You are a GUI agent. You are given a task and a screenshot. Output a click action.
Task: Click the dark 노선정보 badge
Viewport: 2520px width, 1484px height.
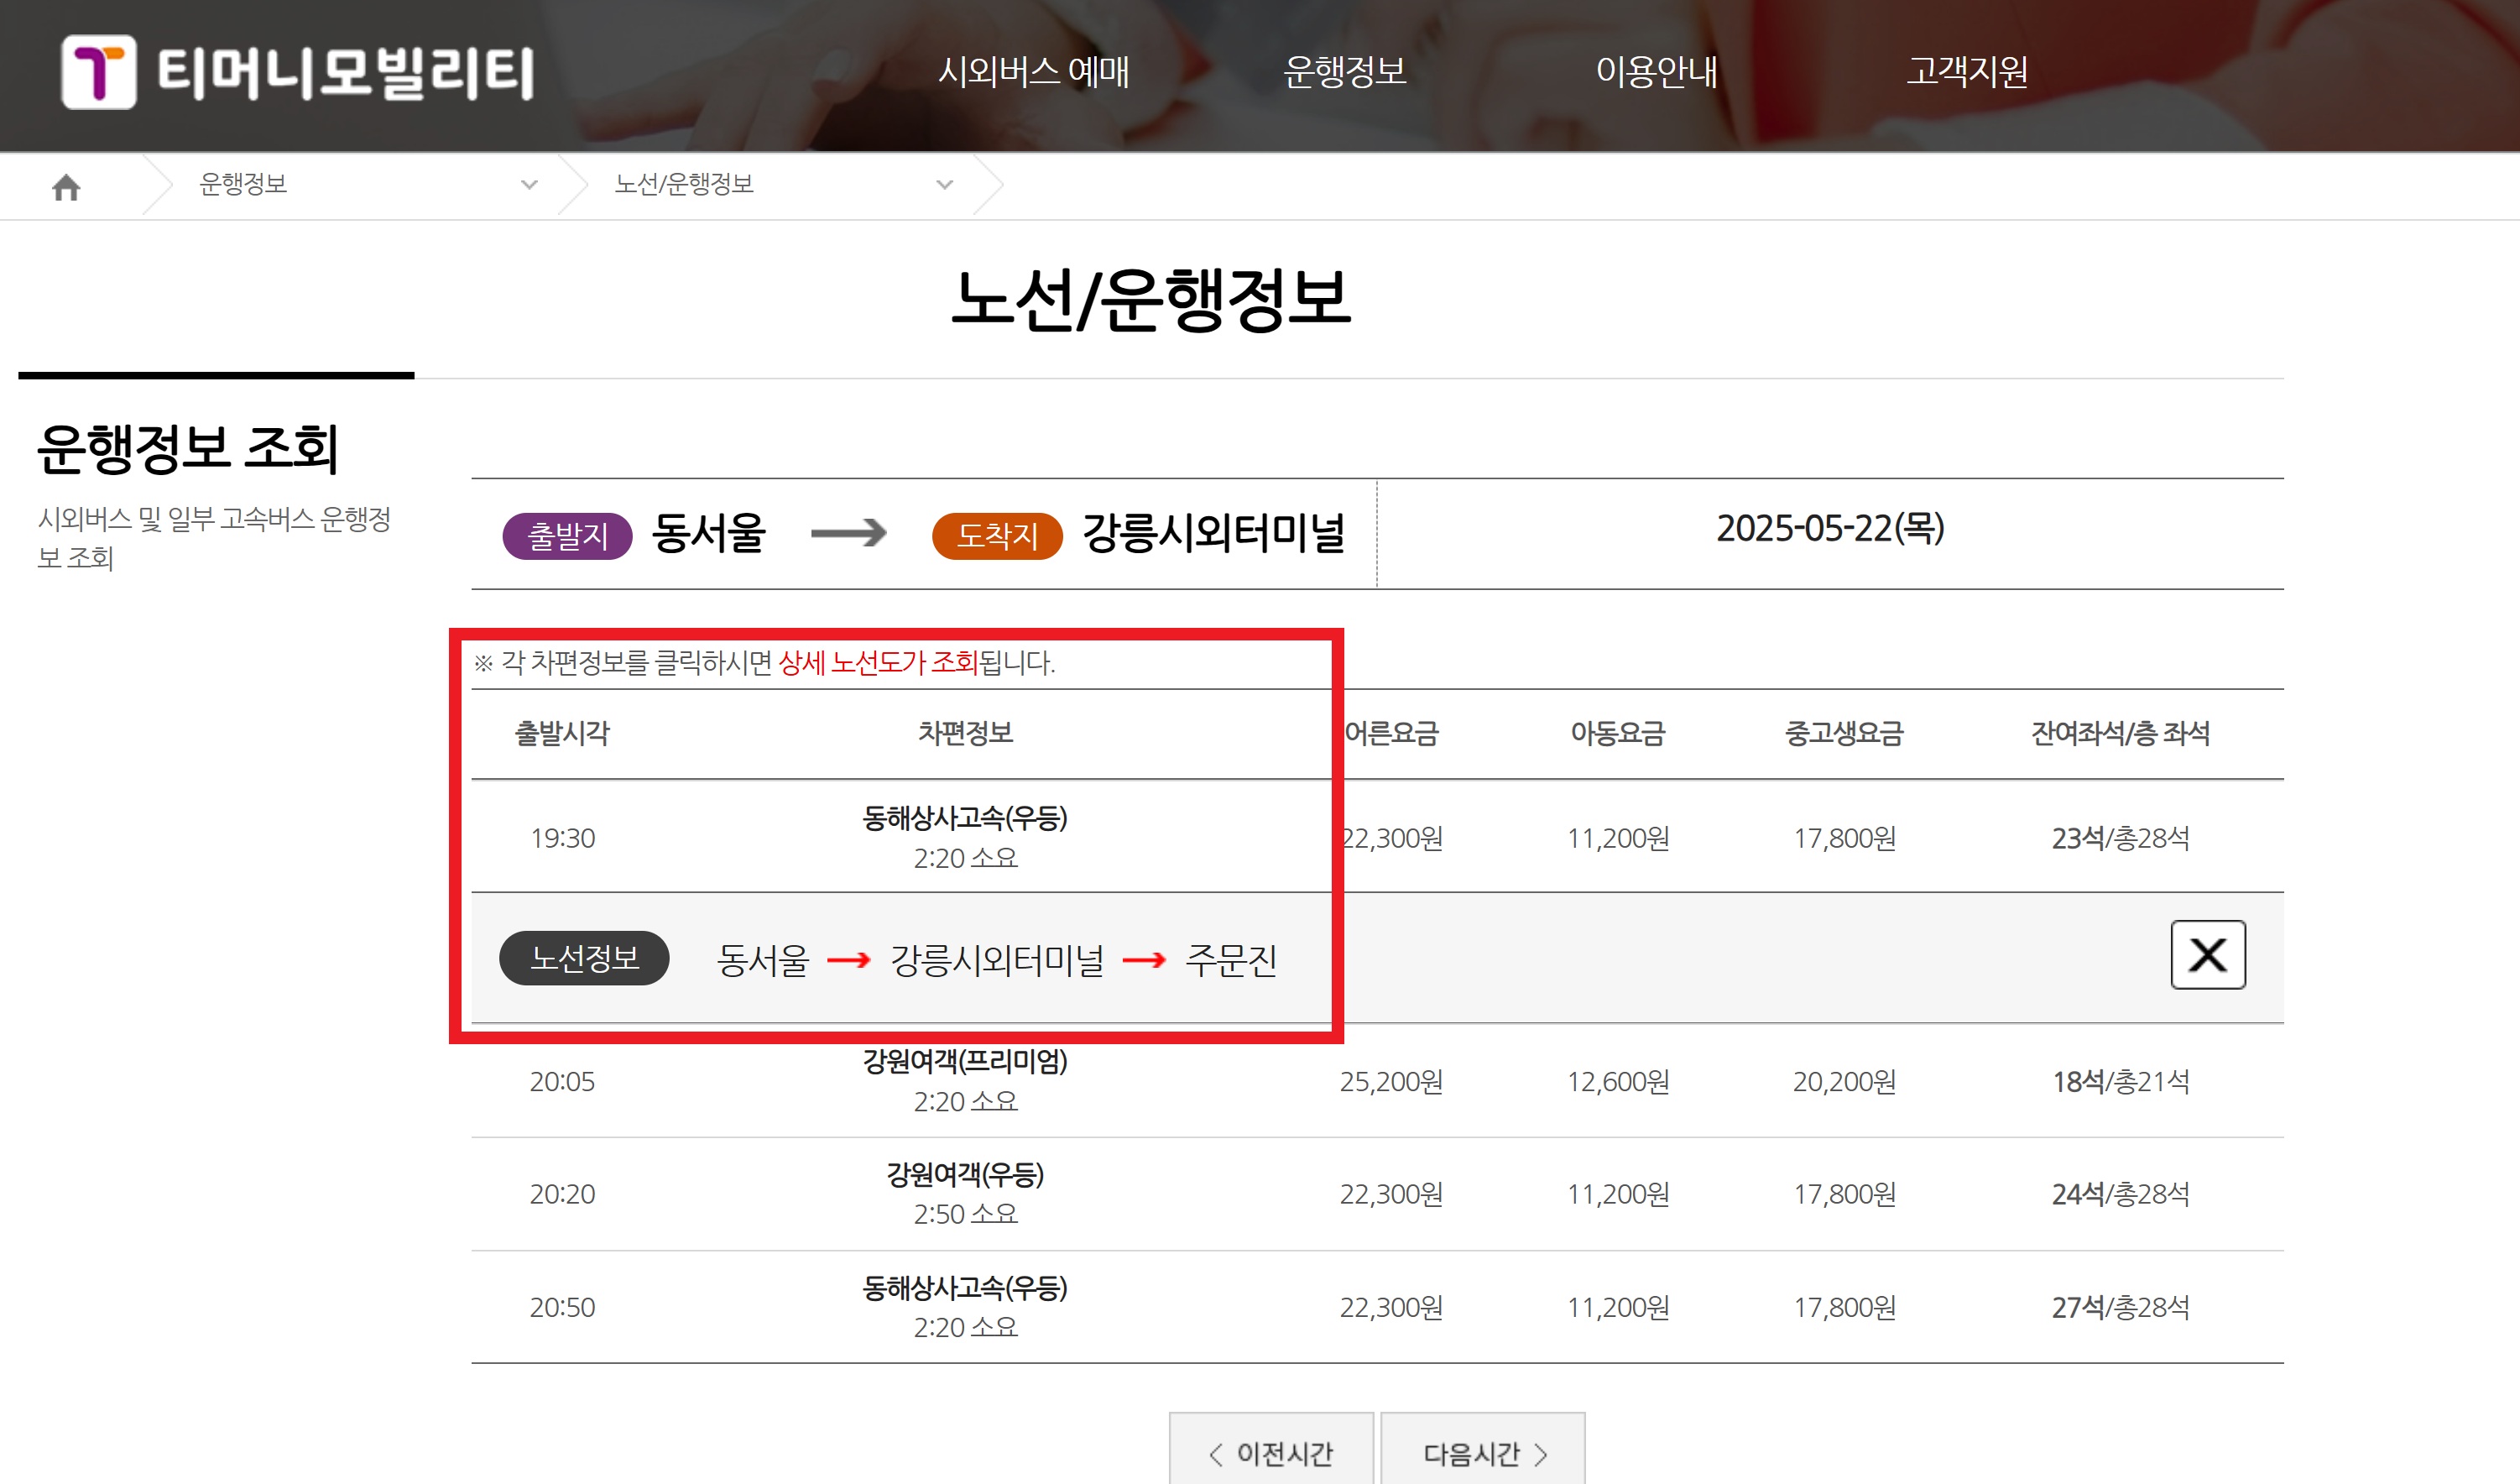[584, 958]
